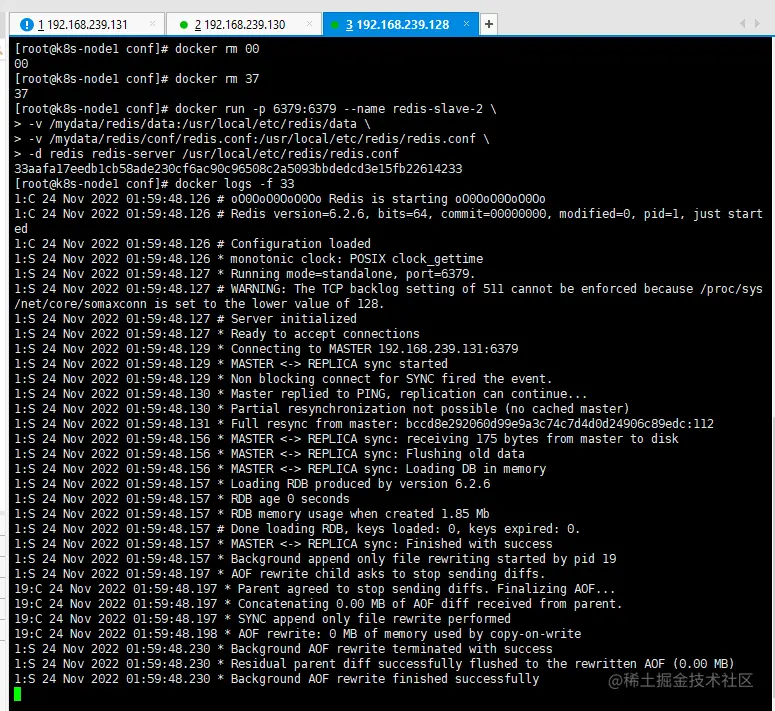This screenshot has width=775, height=711.
Task: Click the 'RDB age 0 seconds' log line
Action: coord(182,499)
